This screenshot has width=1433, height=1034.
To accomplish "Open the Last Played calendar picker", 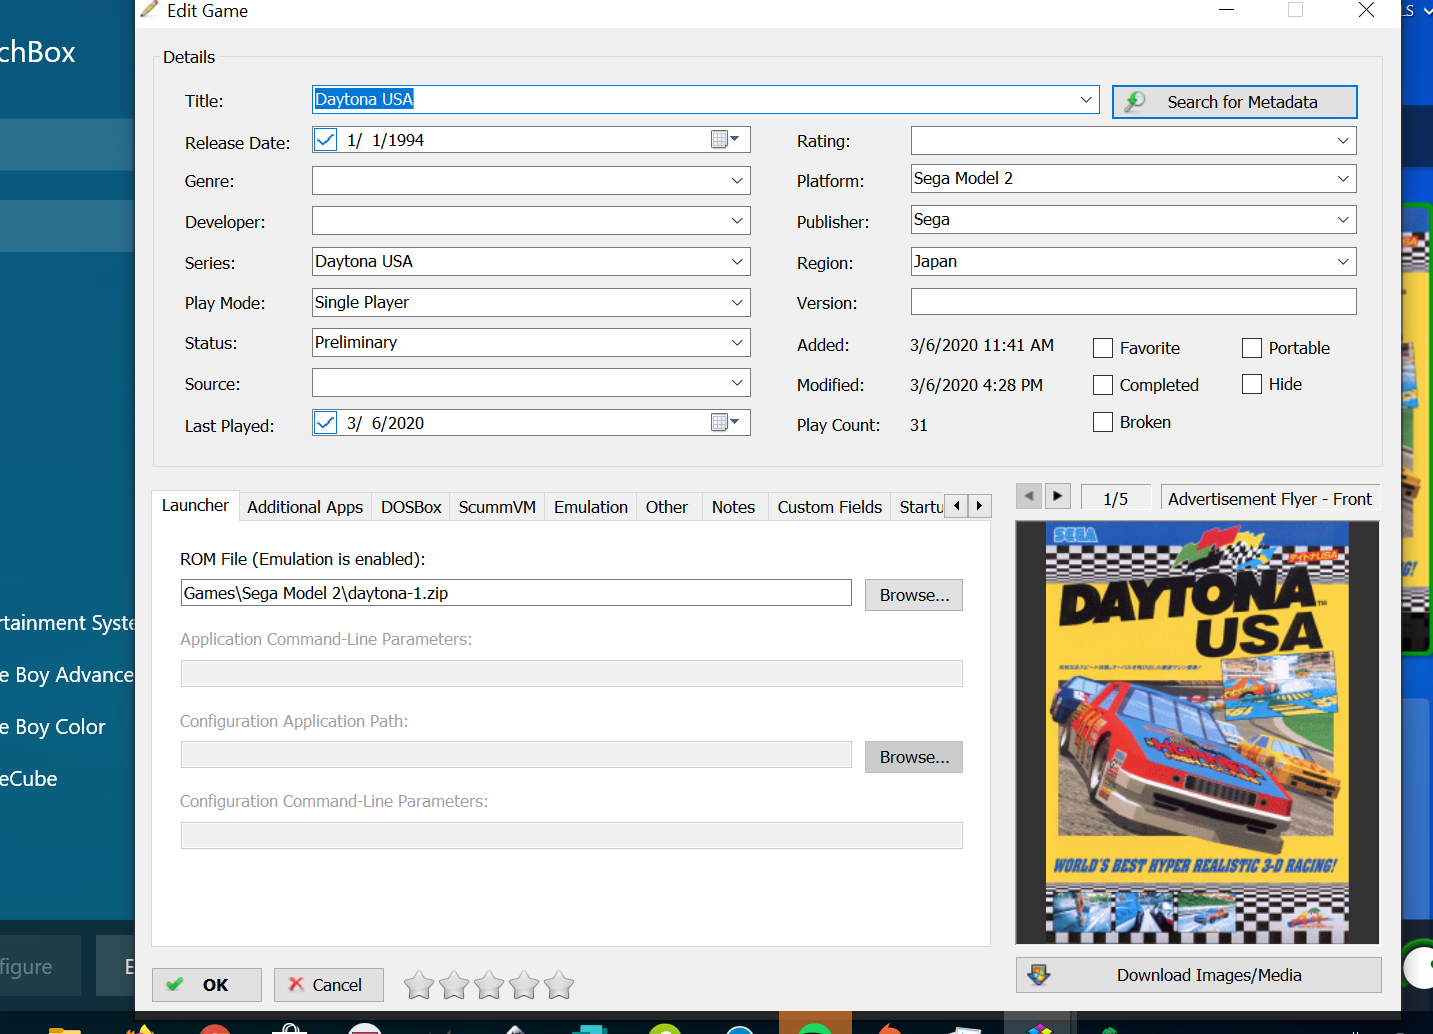I will click(x=725, y=423).
